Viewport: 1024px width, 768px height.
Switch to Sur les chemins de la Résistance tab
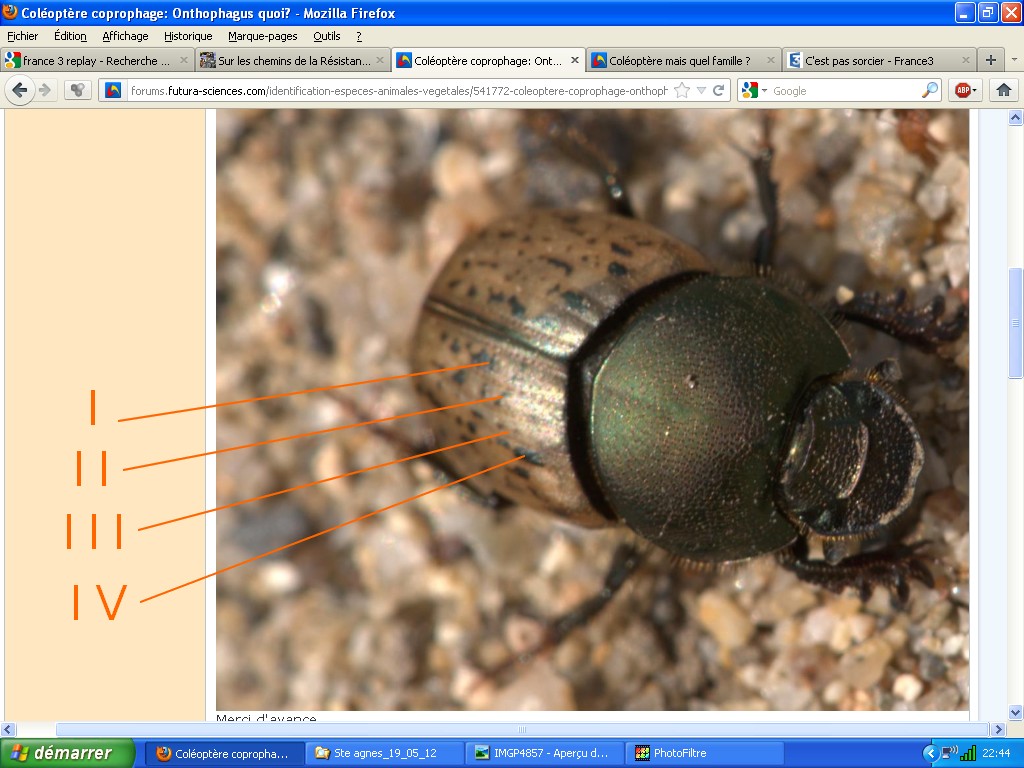click(293, 61)
